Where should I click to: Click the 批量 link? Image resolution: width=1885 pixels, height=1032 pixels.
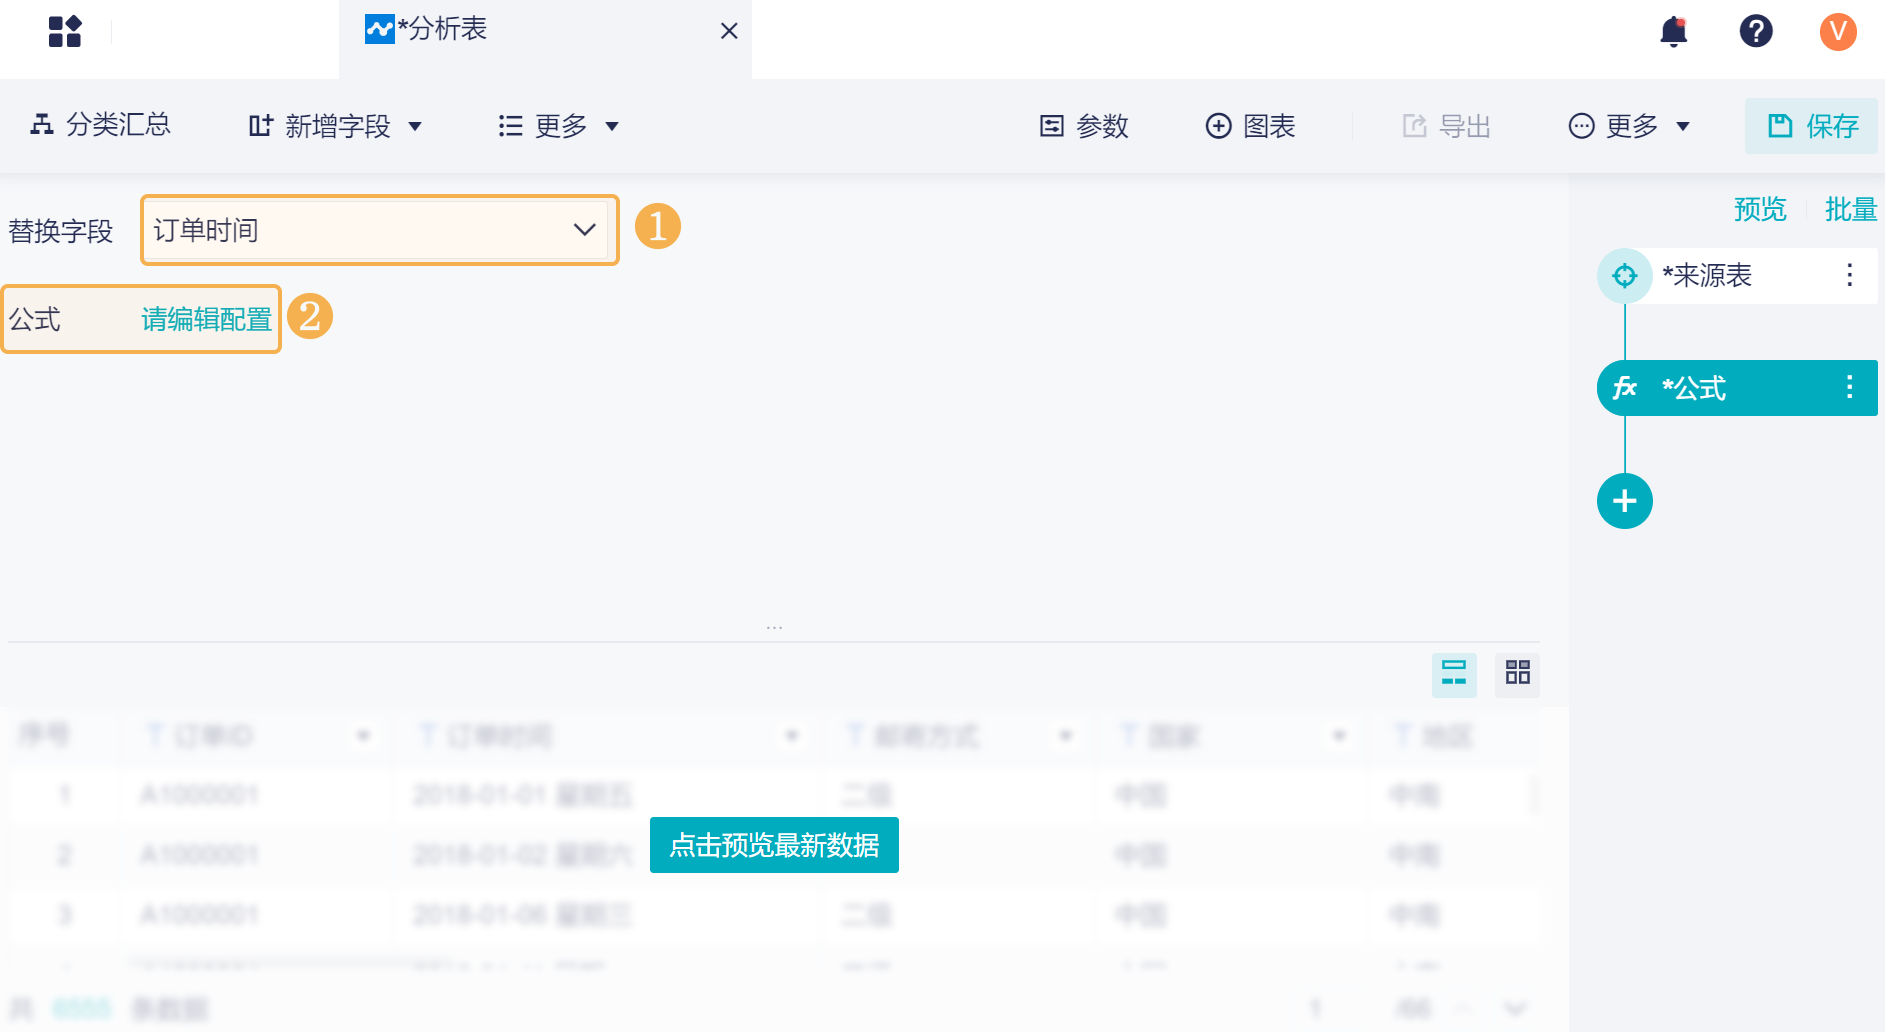click(x=1851, y=209)
